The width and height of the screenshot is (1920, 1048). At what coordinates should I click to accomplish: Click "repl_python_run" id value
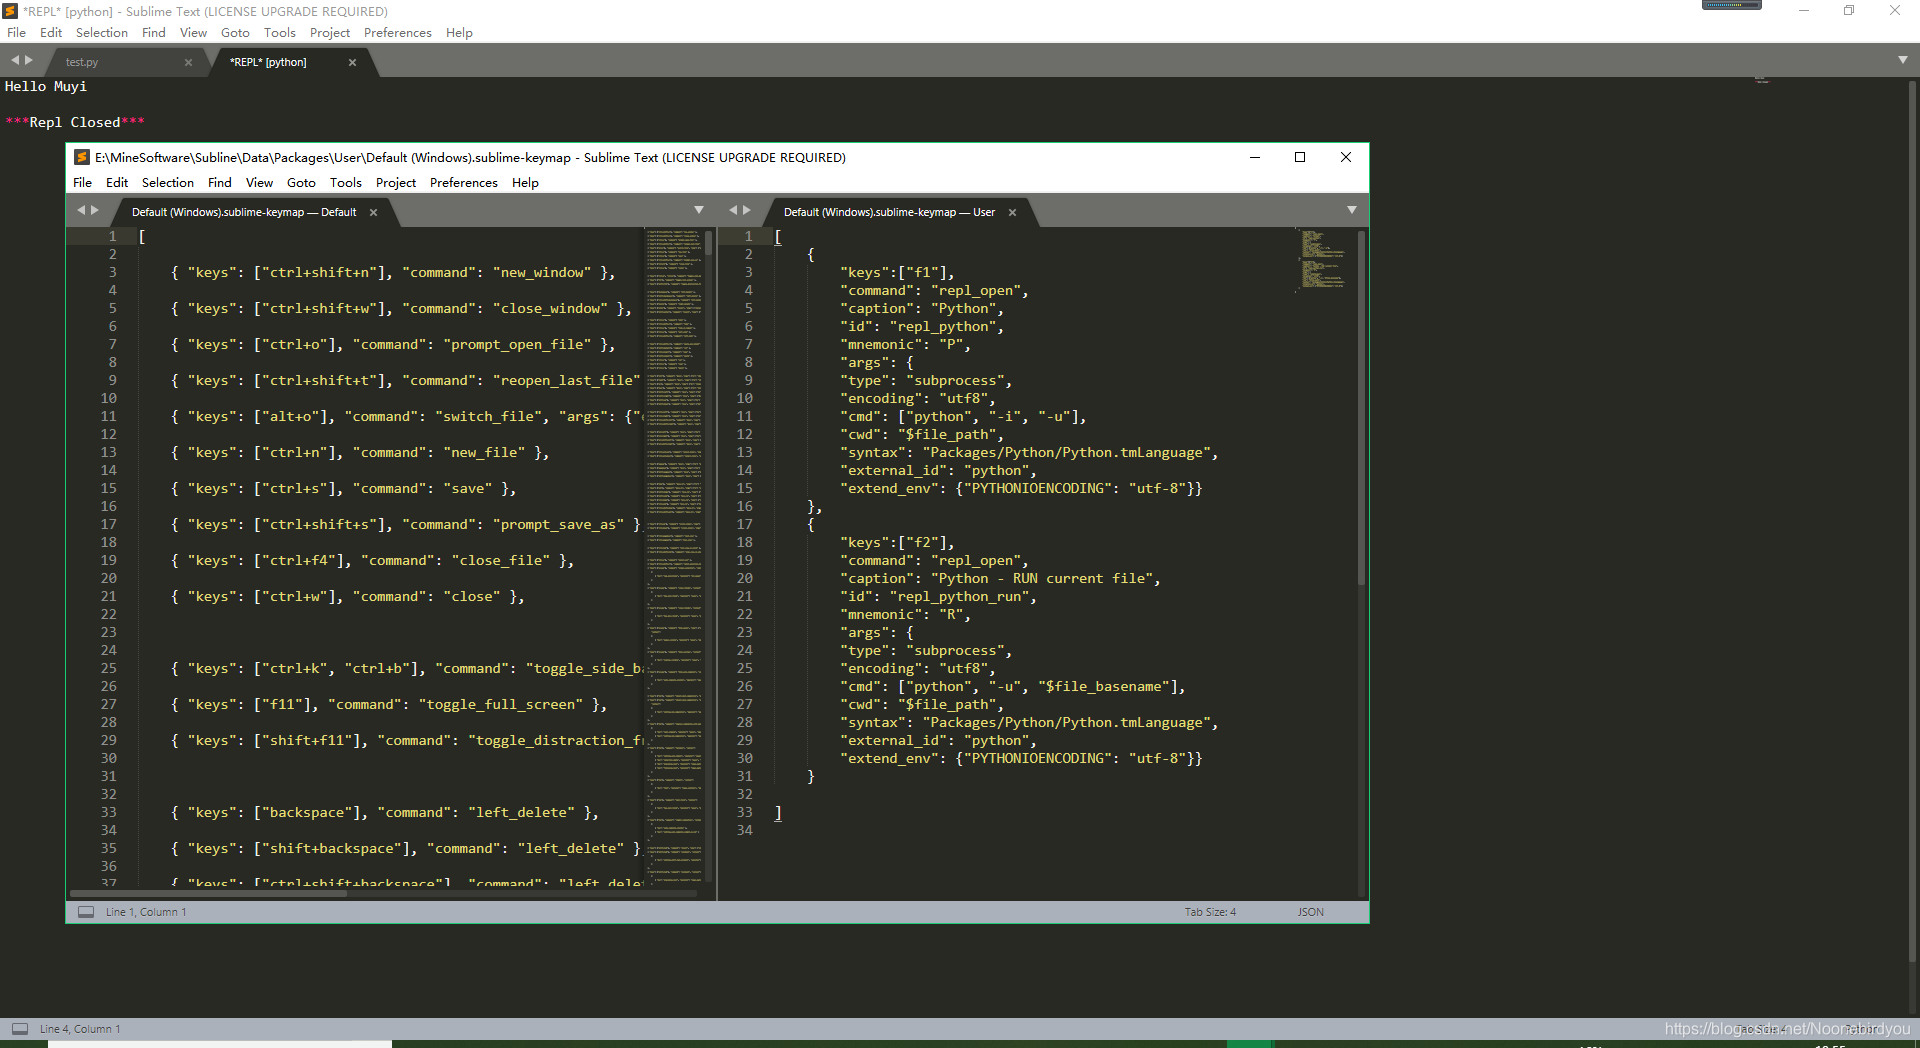(x=960, y=596)
